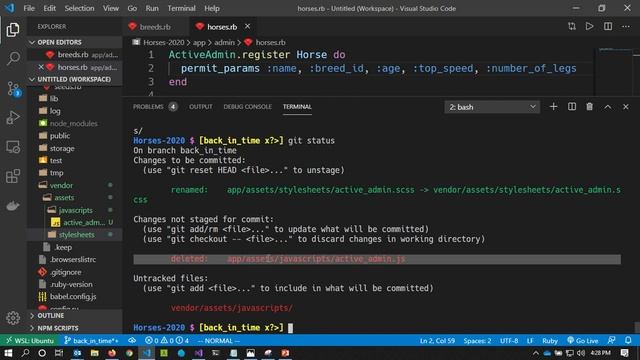This screenshot has width=640, height=360.
Task: Open the active_adm... JS file
Action: [x=75, y=222]
